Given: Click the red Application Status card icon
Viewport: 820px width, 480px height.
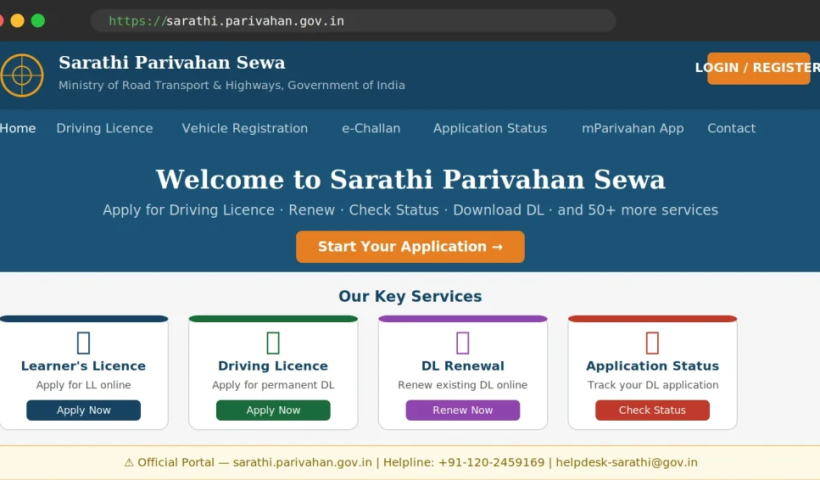Looking at the screenshot, I should pos(652,343).
